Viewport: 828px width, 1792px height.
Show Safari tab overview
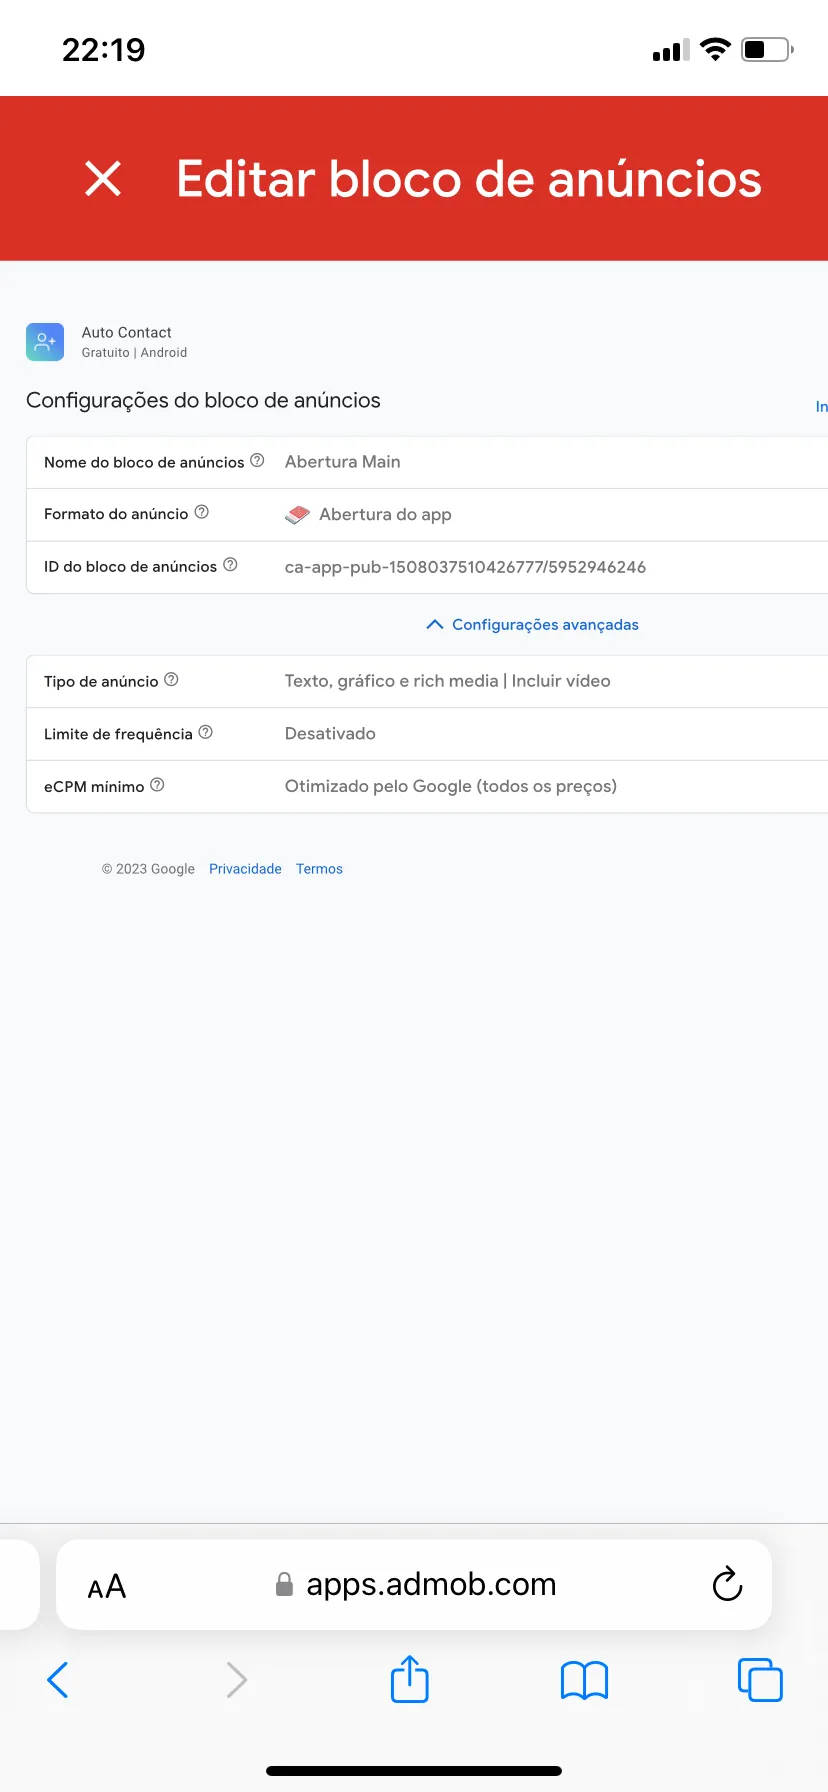pos(760,1680)
